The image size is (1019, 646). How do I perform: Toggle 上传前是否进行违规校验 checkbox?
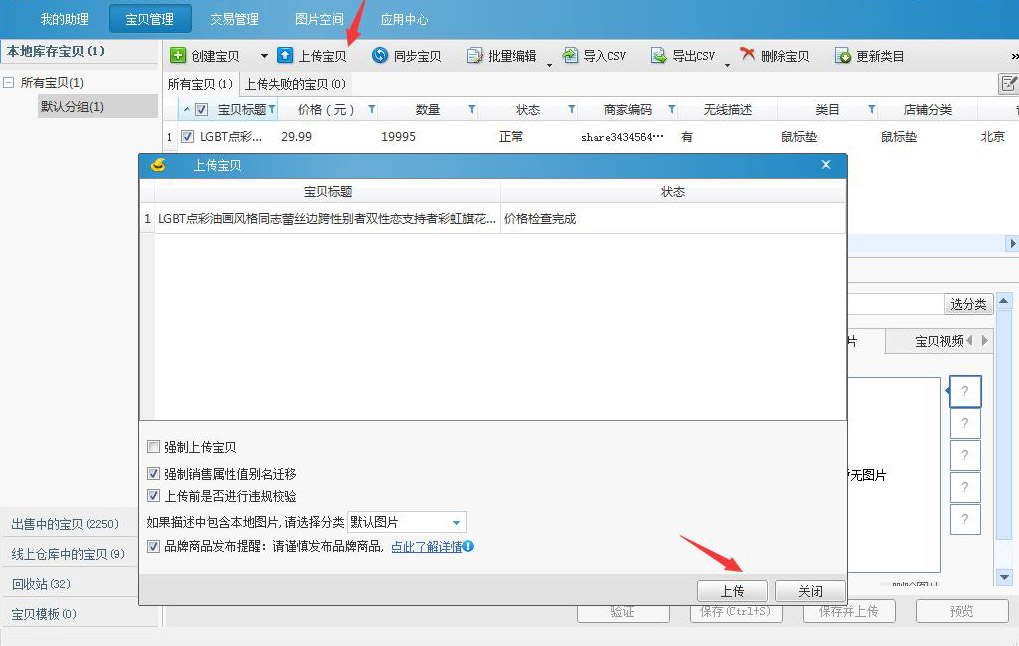pyautogui.click(x=153, y=495)
